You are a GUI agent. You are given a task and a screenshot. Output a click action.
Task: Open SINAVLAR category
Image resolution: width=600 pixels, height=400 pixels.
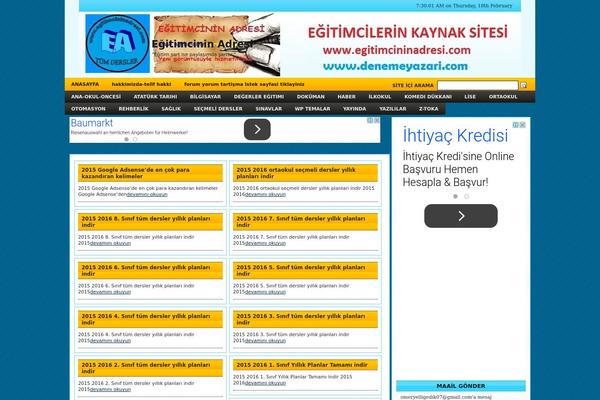point(269,109)
